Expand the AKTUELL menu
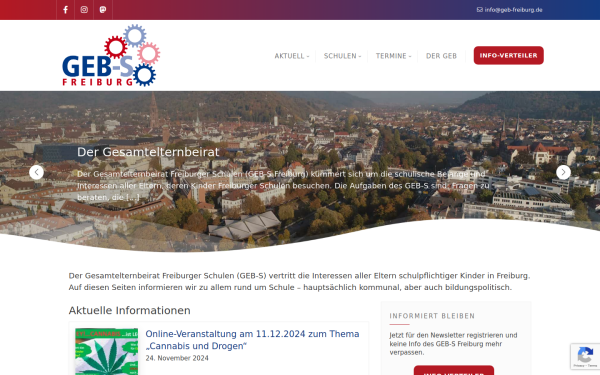The height and width of the screenshot is (375, 600). click(292, 56)
